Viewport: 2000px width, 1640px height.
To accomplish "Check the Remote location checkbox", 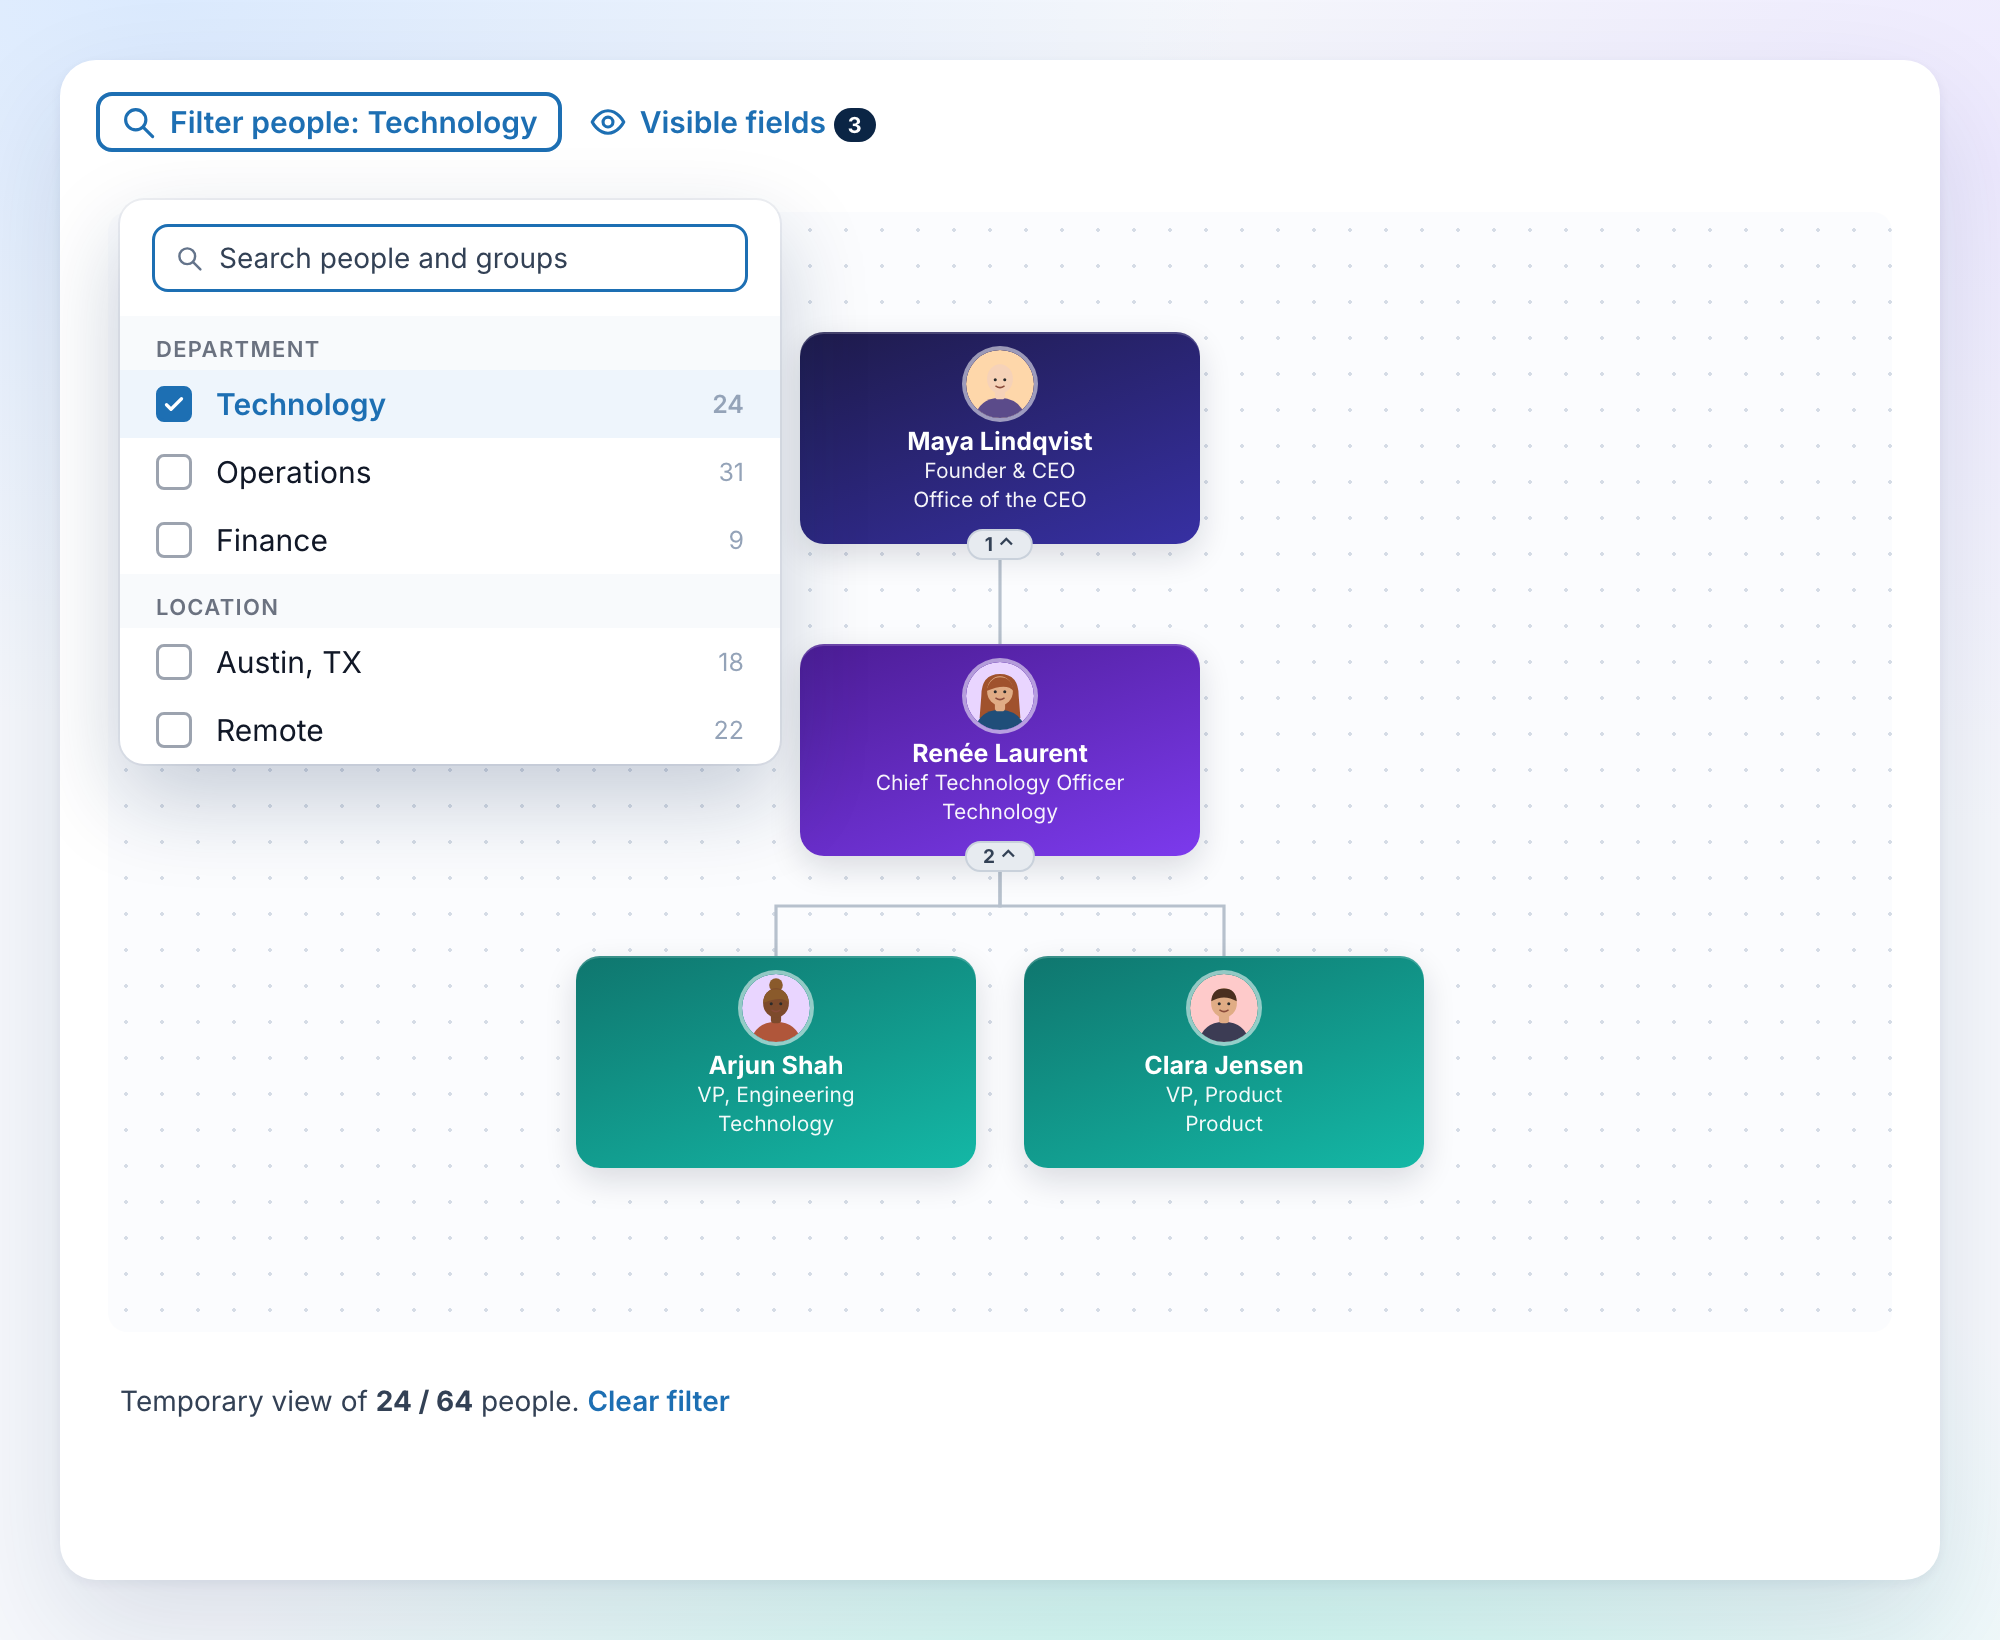I will 174,730.
